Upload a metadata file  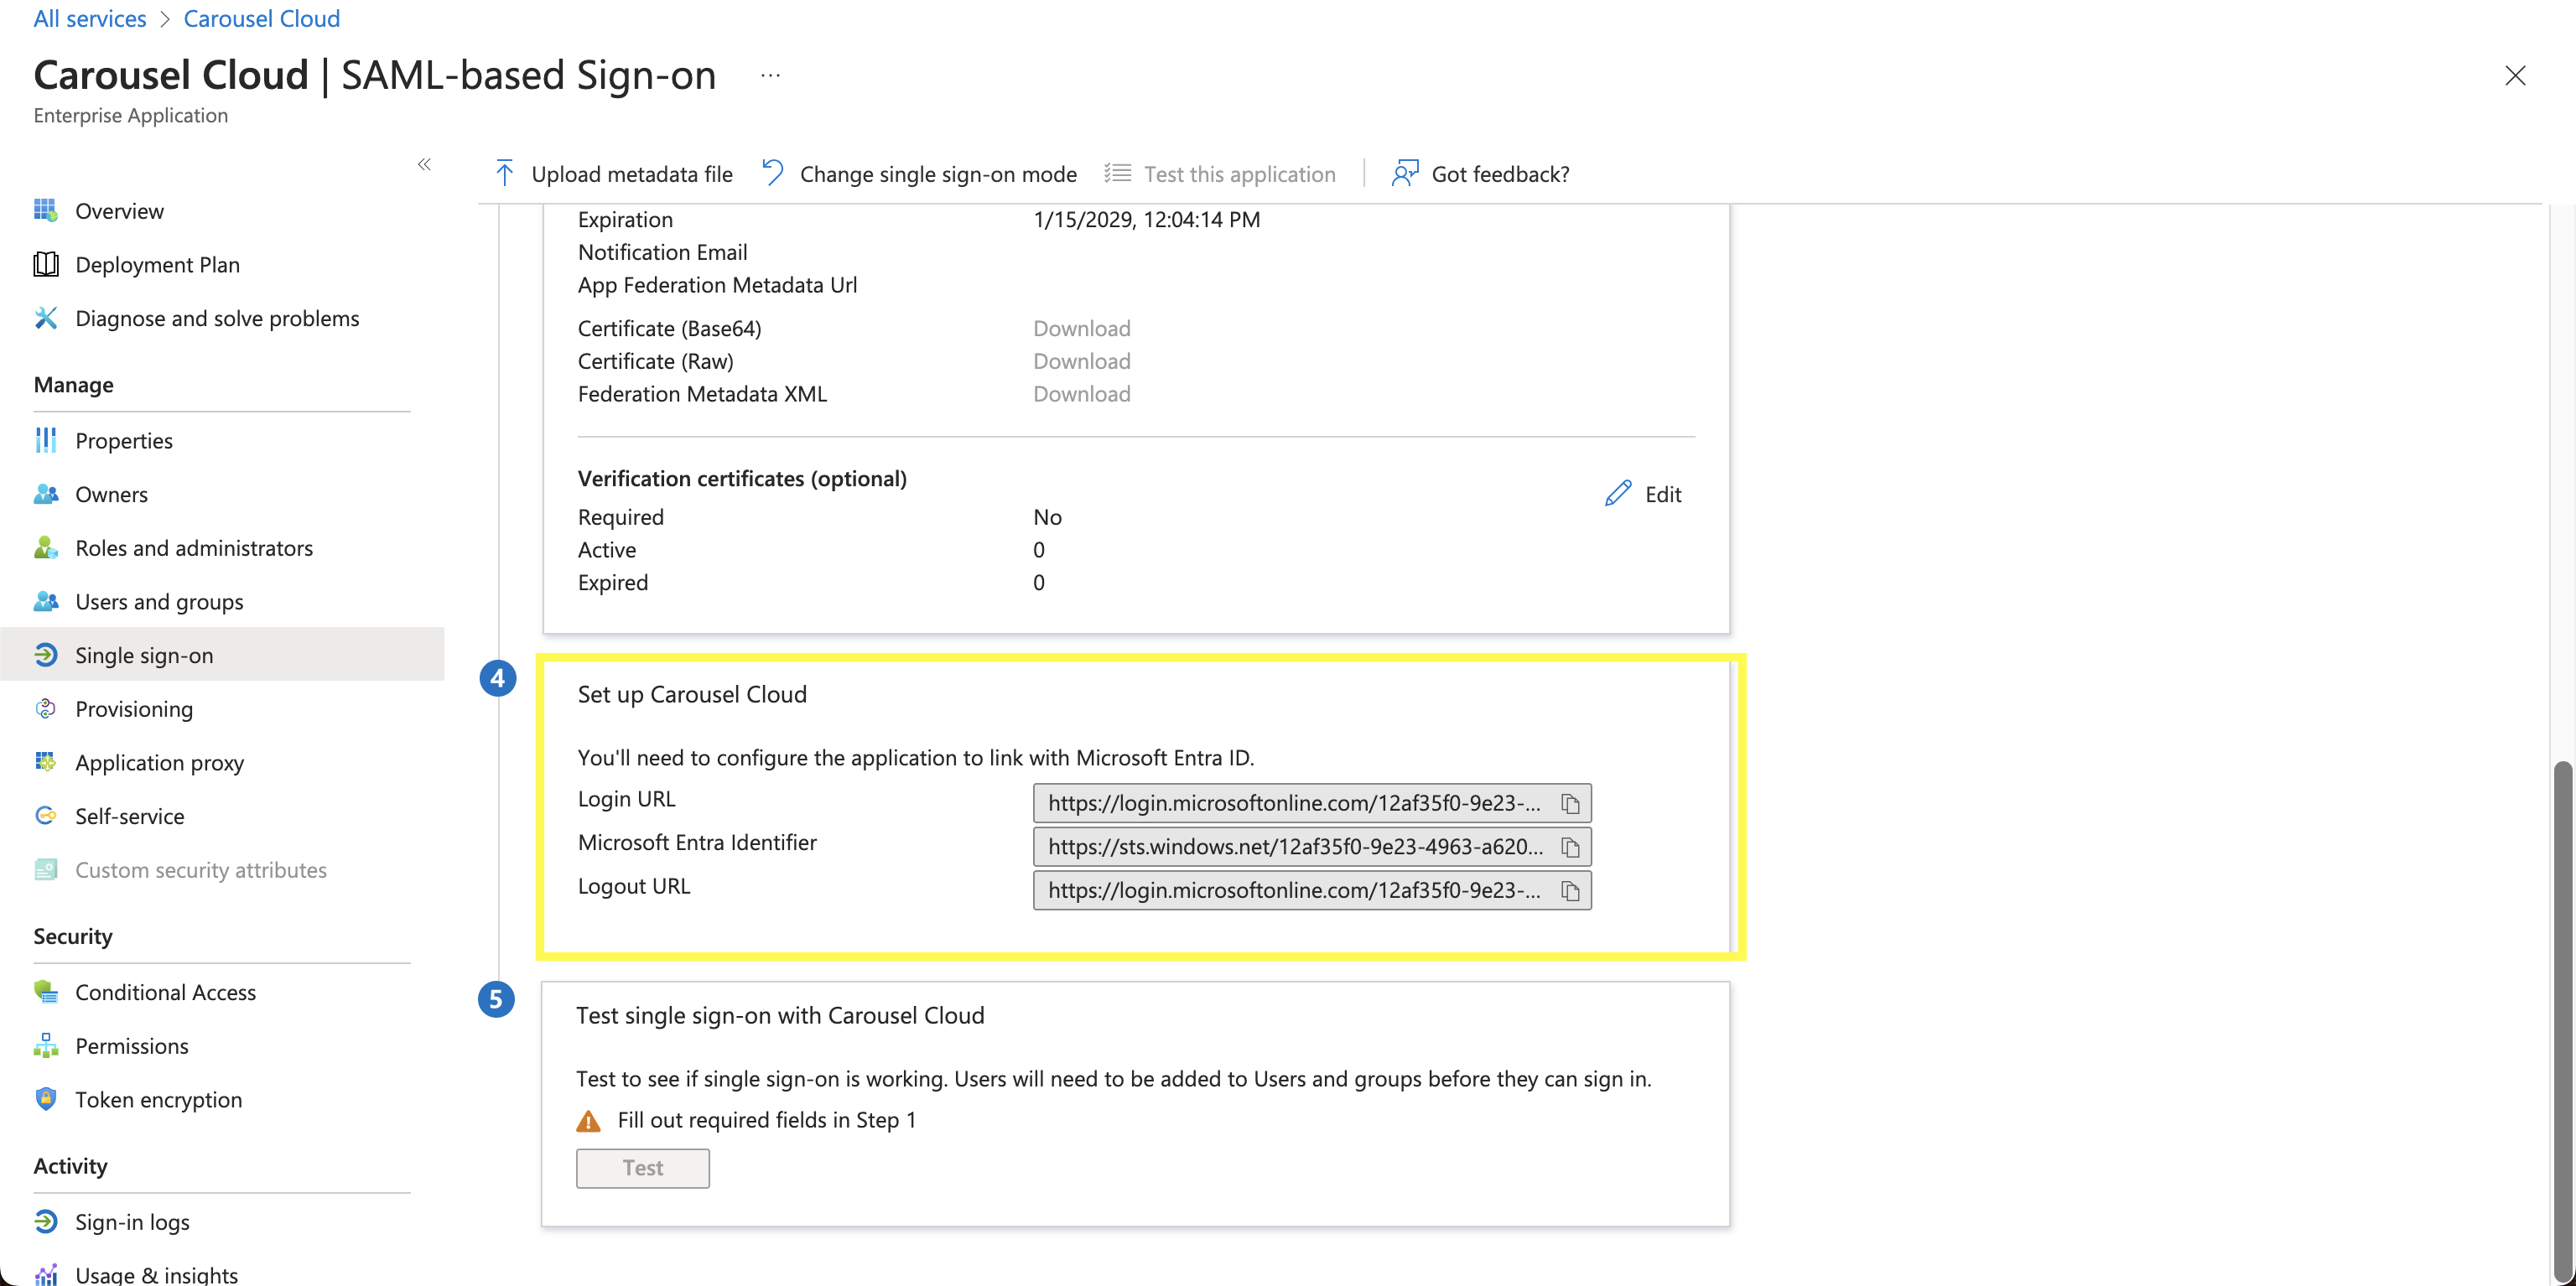tap(612, 173)
